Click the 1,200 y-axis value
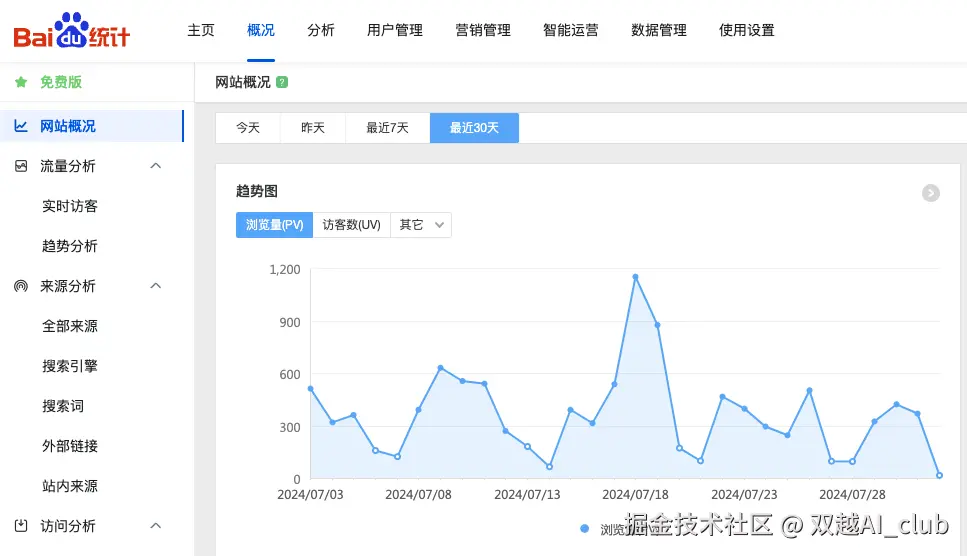Image resolution: width=967 pixels, height=556 pixels. click(285, 269)
